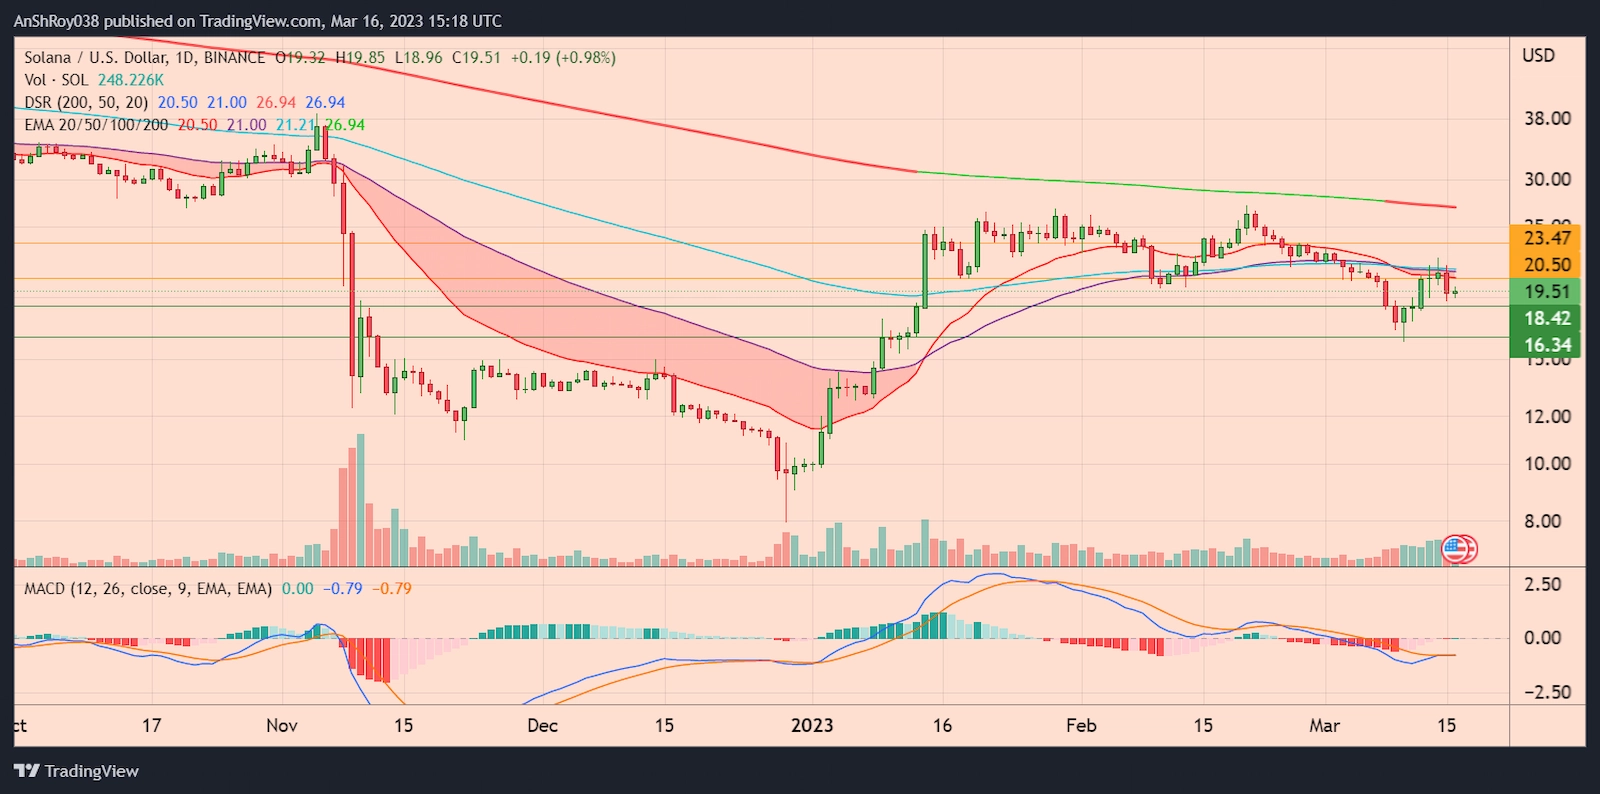This screenshot has width=1600, height=794.
Task: Click the MACD (12, 26, close, 9) legend
Action: tap(147, 589)
